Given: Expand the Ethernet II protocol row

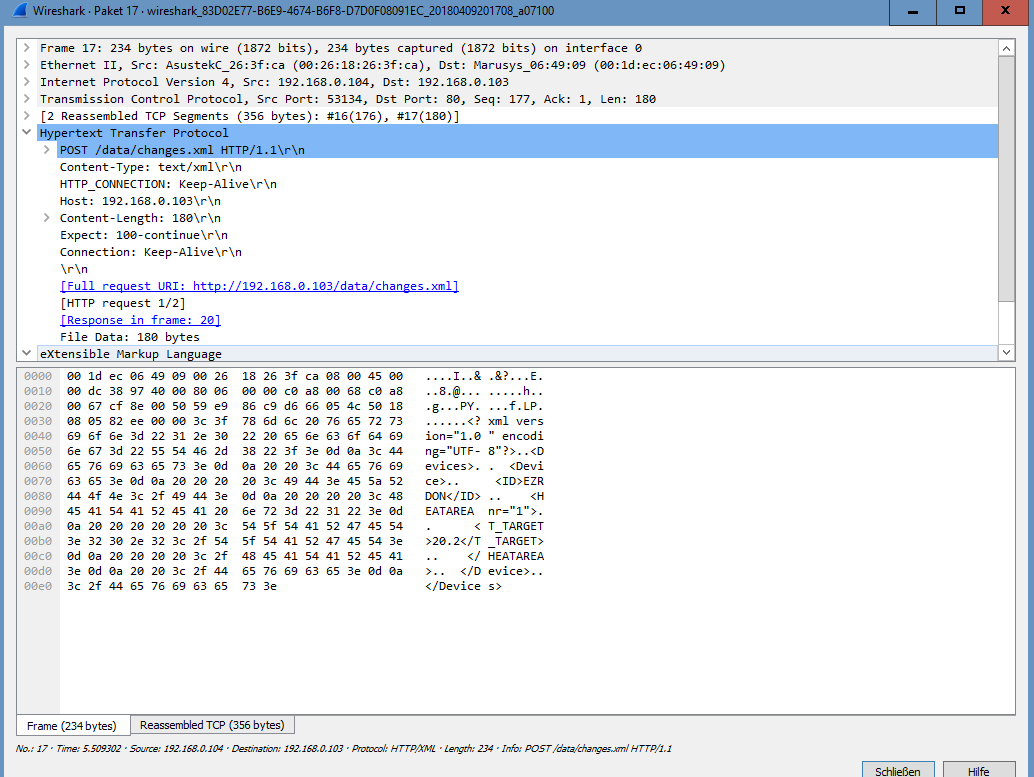Looking at the screenshot, I should [x=27, y=65].
